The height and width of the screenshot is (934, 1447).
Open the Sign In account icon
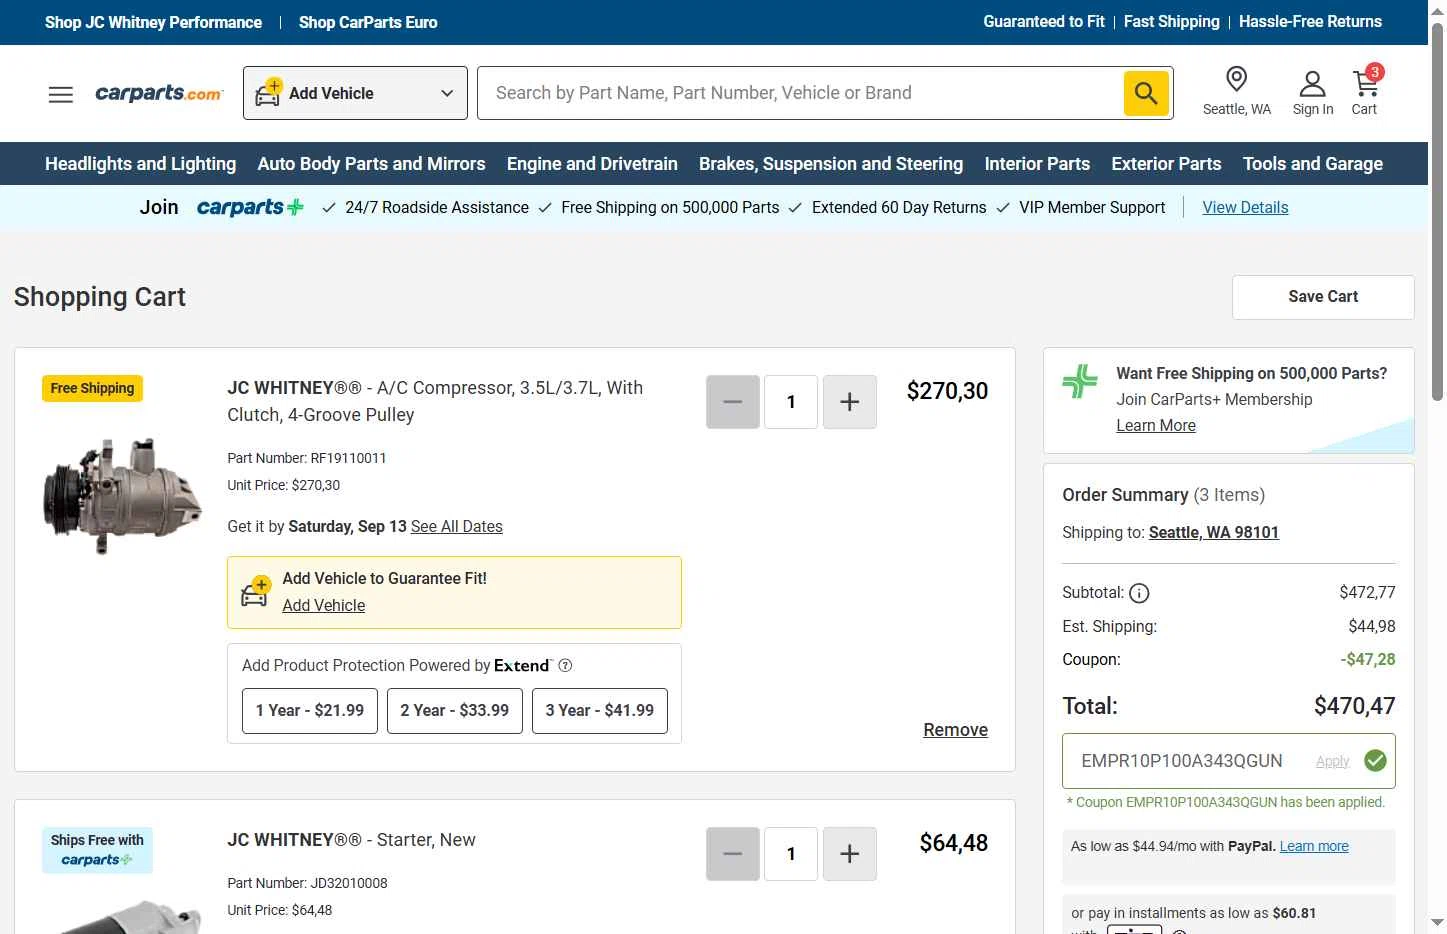click(x=1312, y=83)
